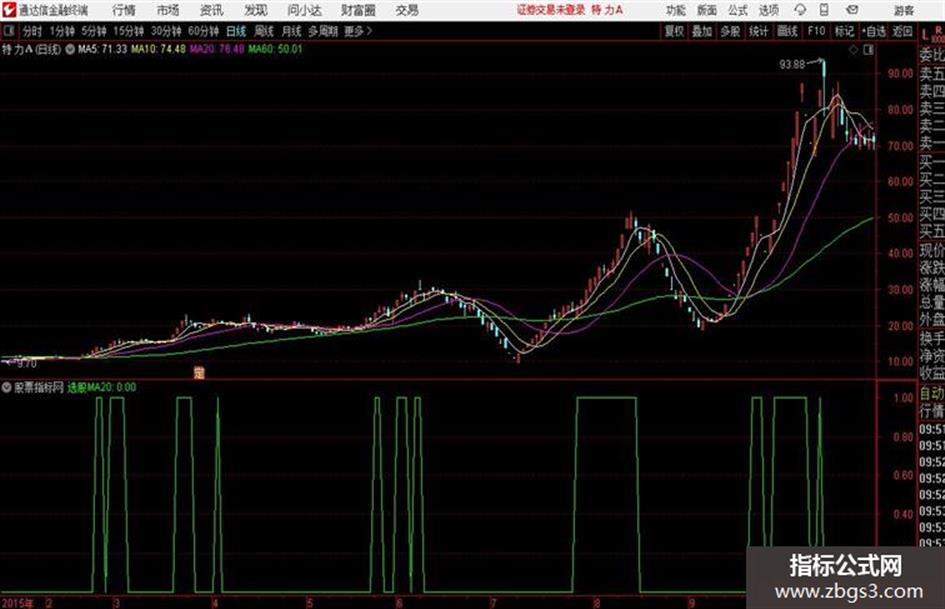Click the 选股MA20: 0.00 indicator label

pos(101,388)
